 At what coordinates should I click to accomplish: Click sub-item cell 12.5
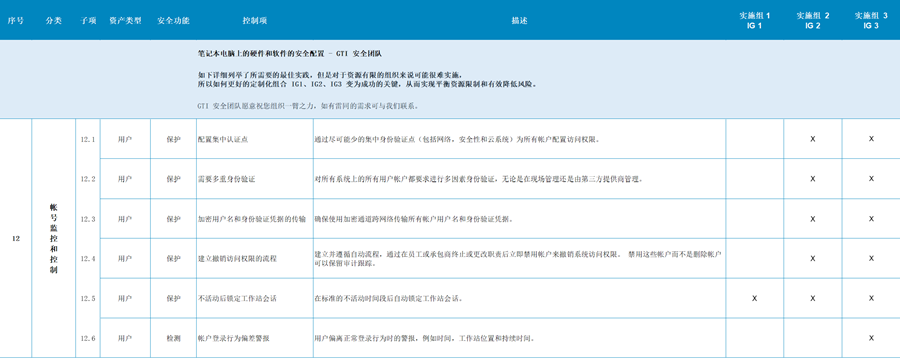coord(88,298)
